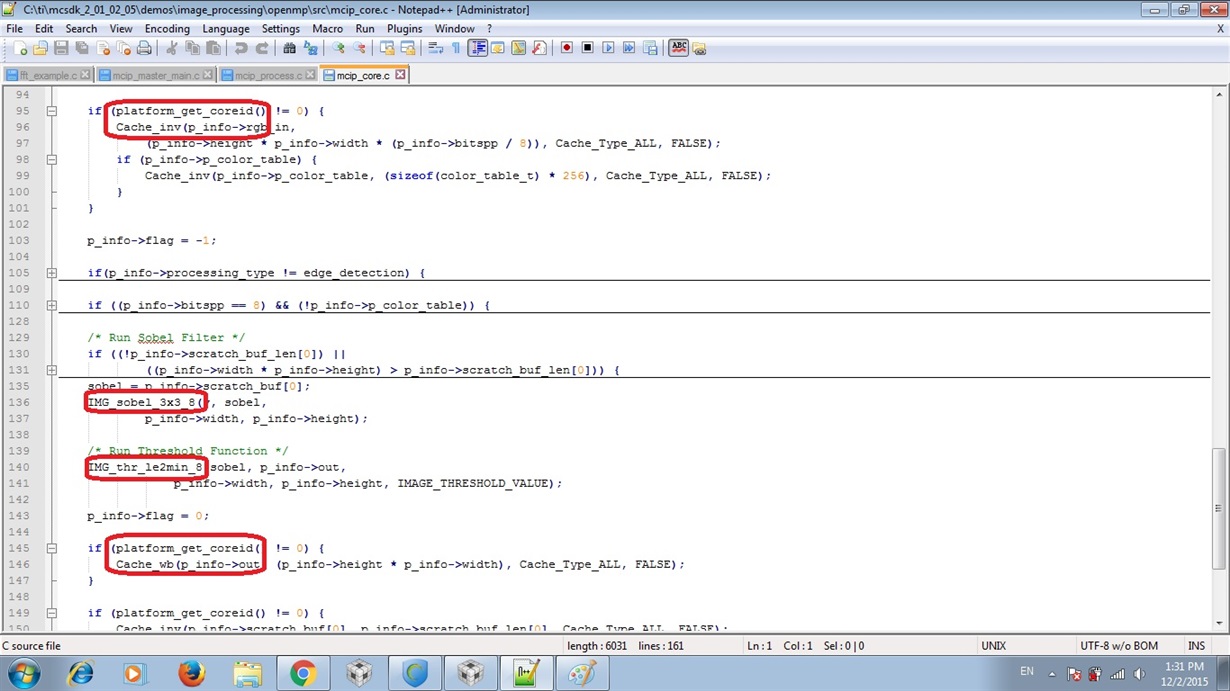This screenshot has height=691, width=1230.
Task: Open Internet Explorer from the taskbar
Action: click(79, 674)
